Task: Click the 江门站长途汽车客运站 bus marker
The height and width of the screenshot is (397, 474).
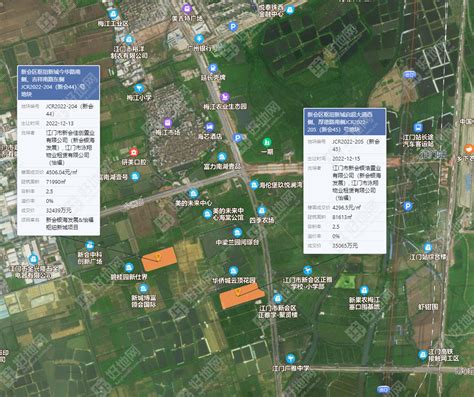Action: tap(418, 127)
